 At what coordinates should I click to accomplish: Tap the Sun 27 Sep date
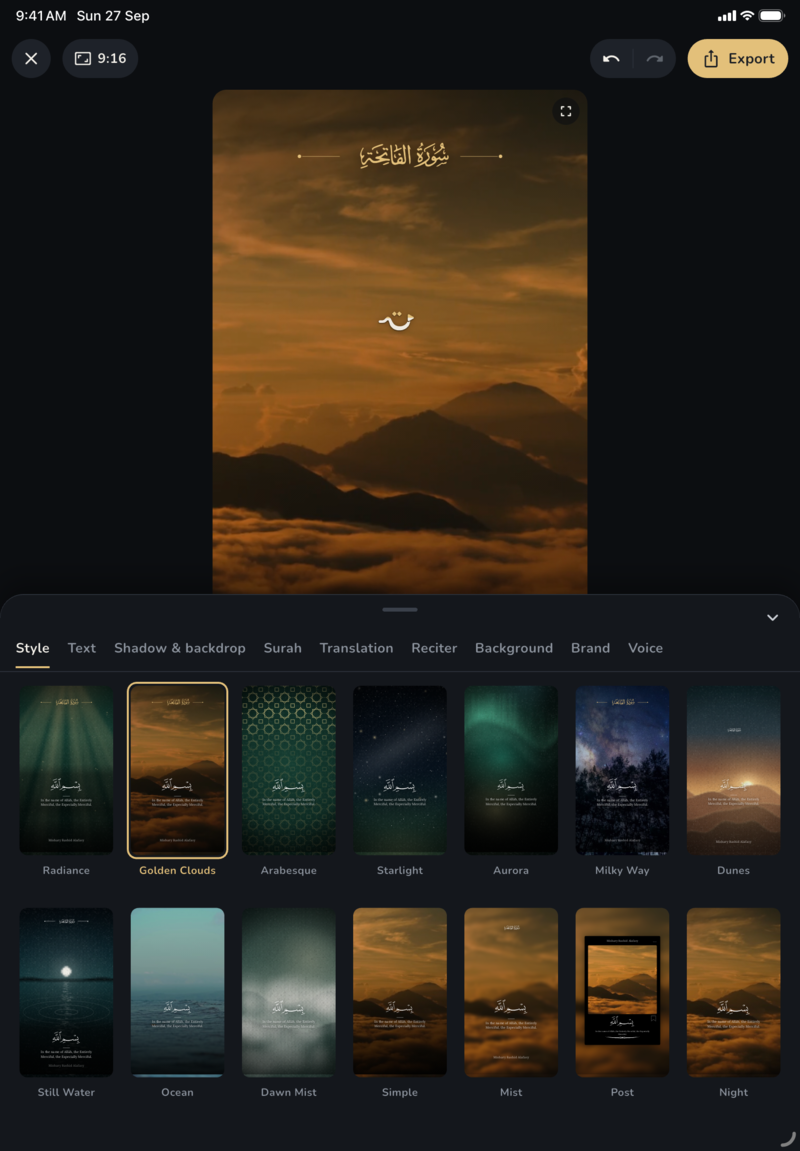click(x=113, y=15)
